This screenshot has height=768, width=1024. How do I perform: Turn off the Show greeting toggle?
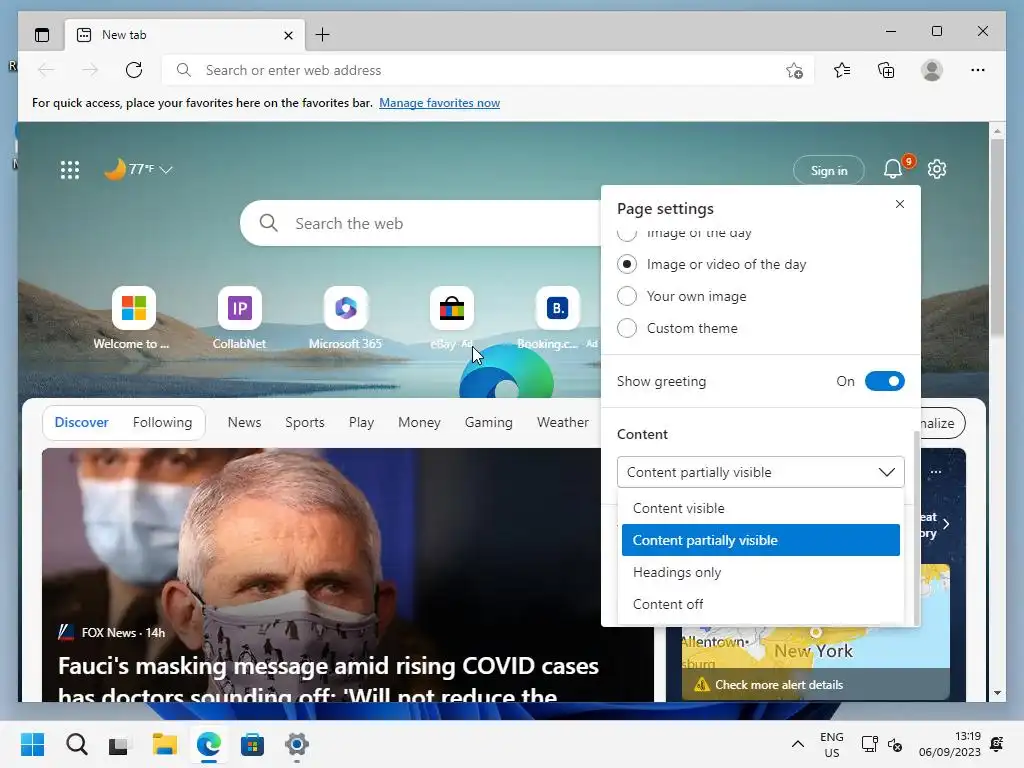(884, 381)
